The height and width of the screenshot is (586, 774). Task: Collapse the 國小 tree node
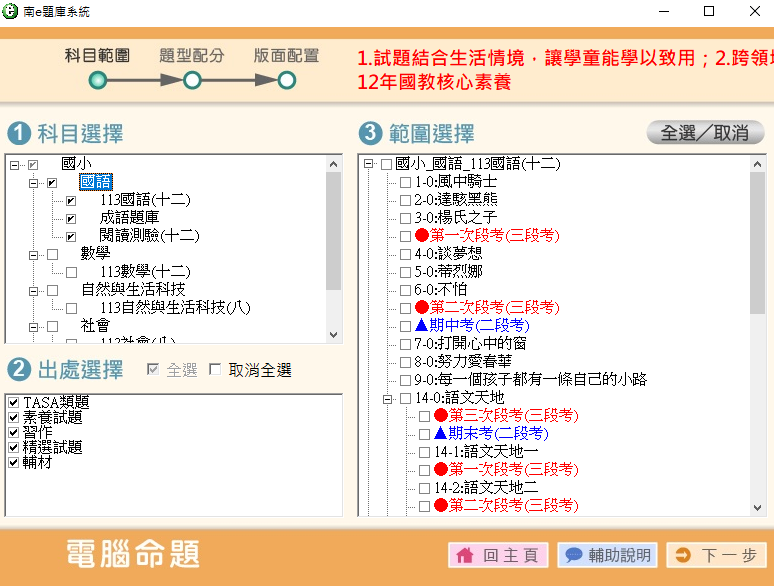point(14,164)
